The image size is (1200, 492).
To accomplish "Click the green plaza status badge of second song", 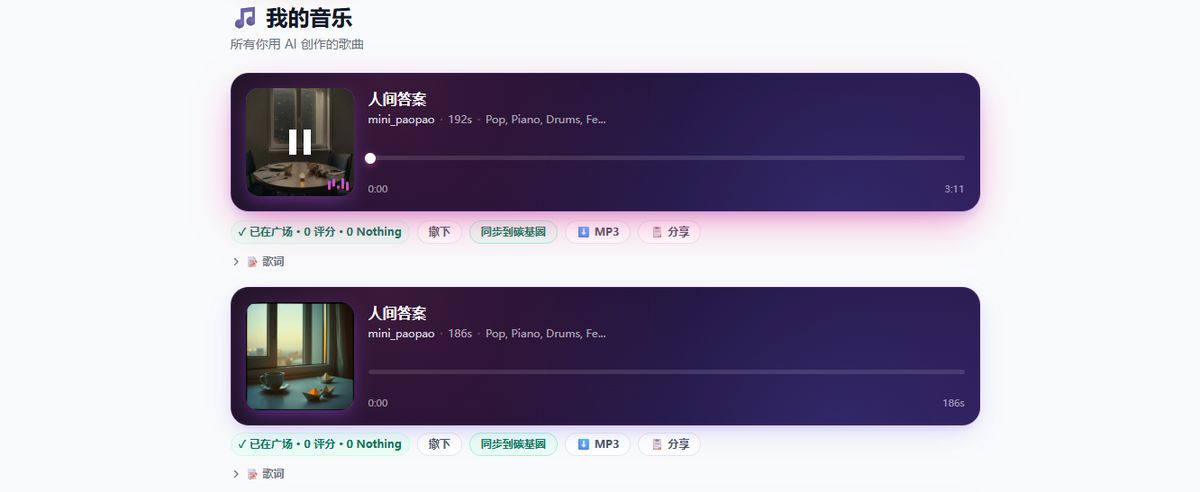I will 320,444.
